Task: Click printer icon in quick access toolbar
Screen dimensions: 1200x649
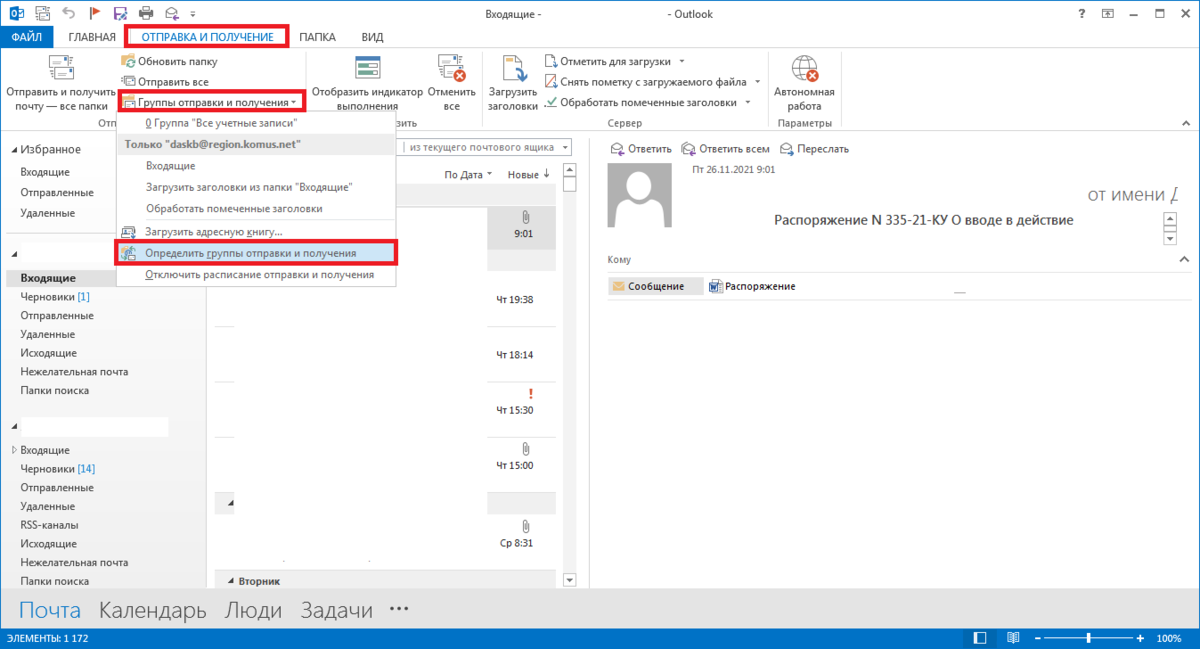Action: point(146,14)
